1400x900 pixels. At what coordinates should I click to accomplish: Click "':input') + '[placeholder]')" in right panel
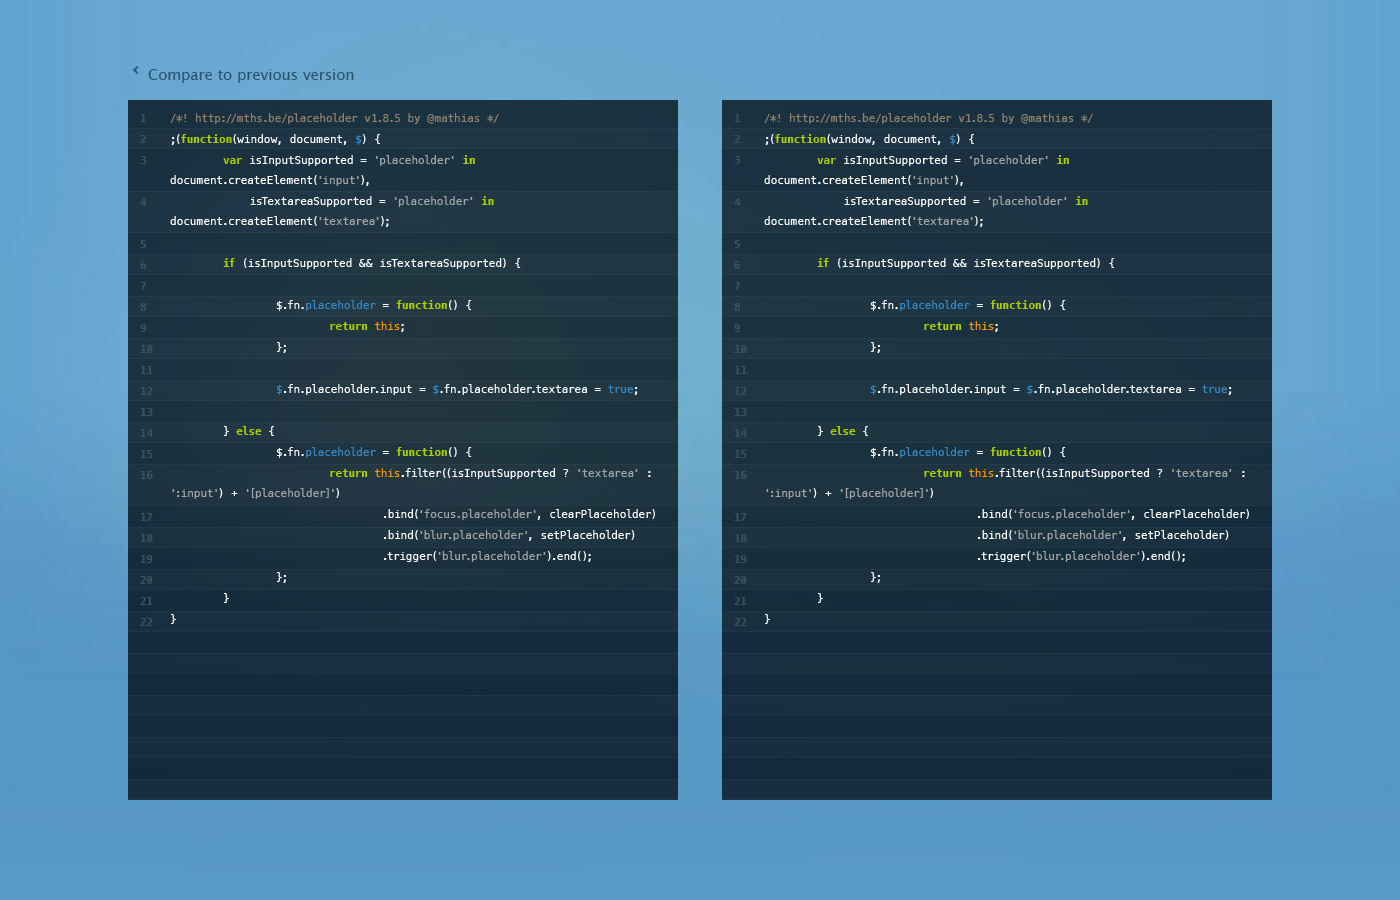(849, 493)
